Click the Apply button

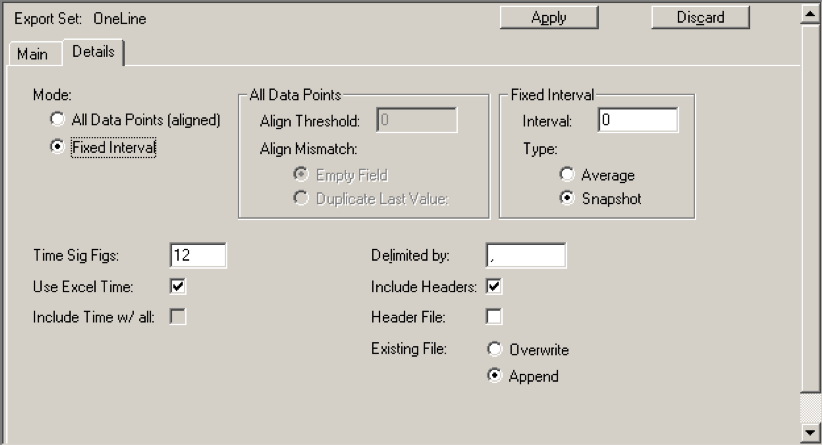tap(549, 17)
